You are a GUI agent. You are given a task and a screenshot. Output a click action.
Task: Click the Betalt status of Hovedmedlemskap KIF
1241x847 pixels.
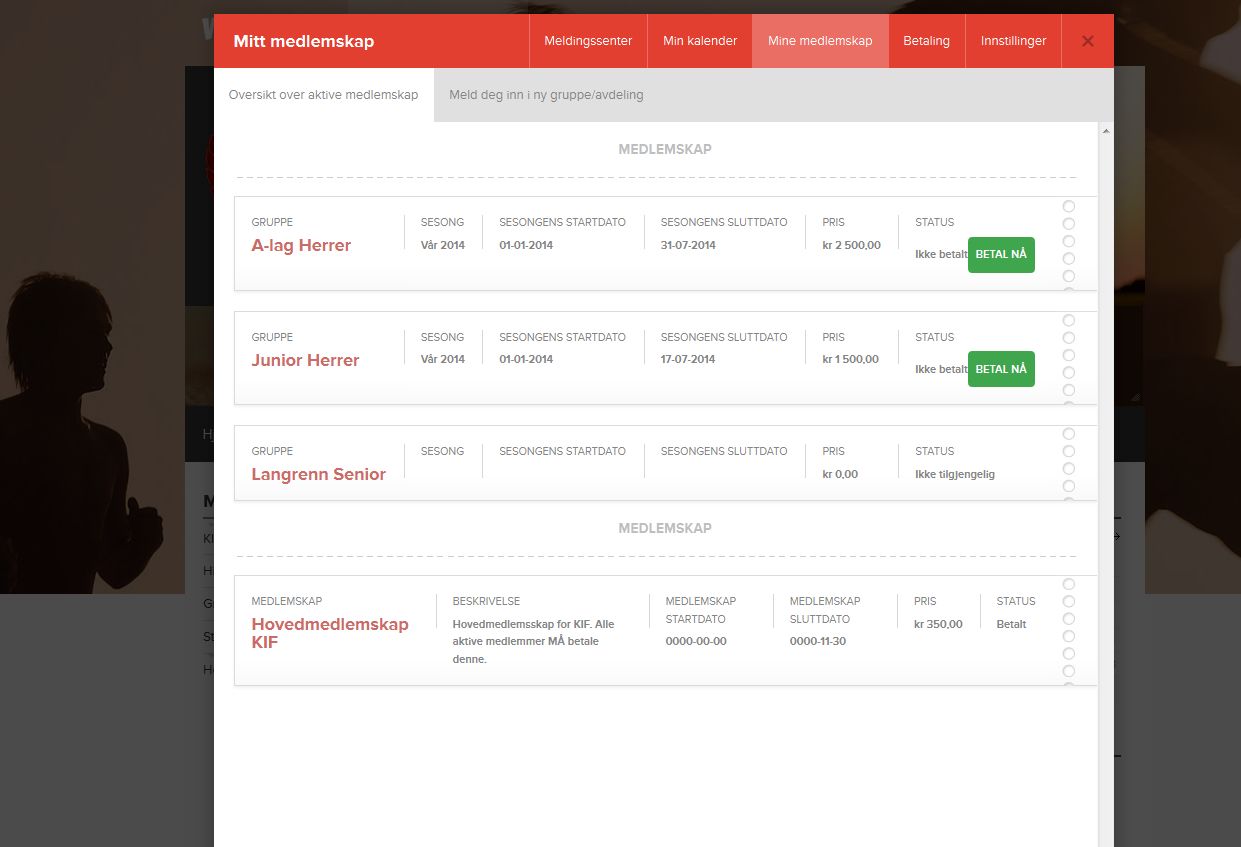(1011, 624)
